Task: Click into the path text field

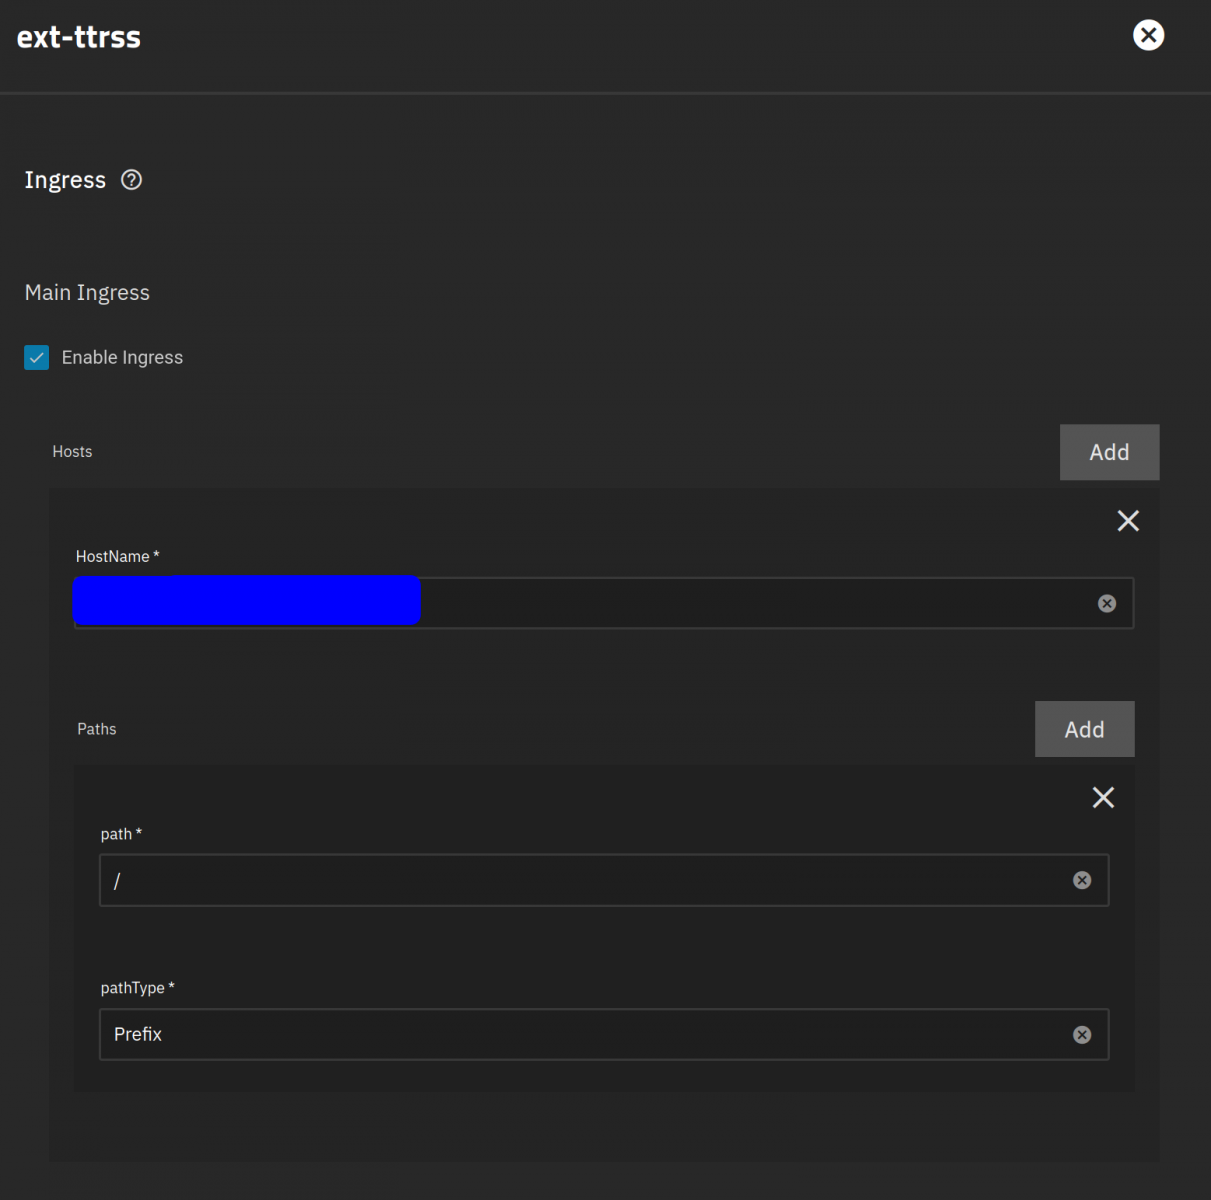Action: [580, 880]
